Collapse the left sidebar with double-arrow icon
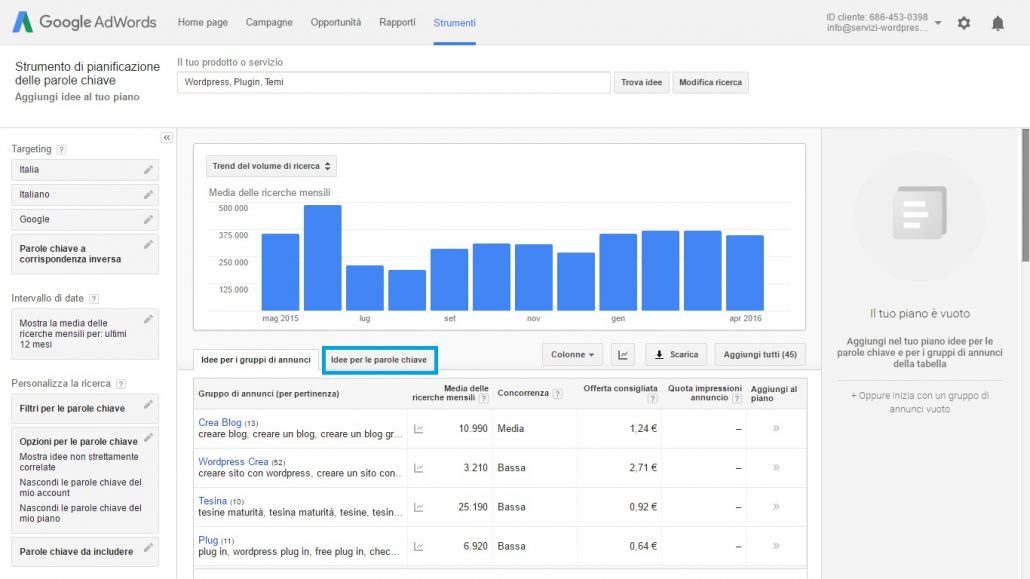 pyautogui.click(x=167, y=137)
